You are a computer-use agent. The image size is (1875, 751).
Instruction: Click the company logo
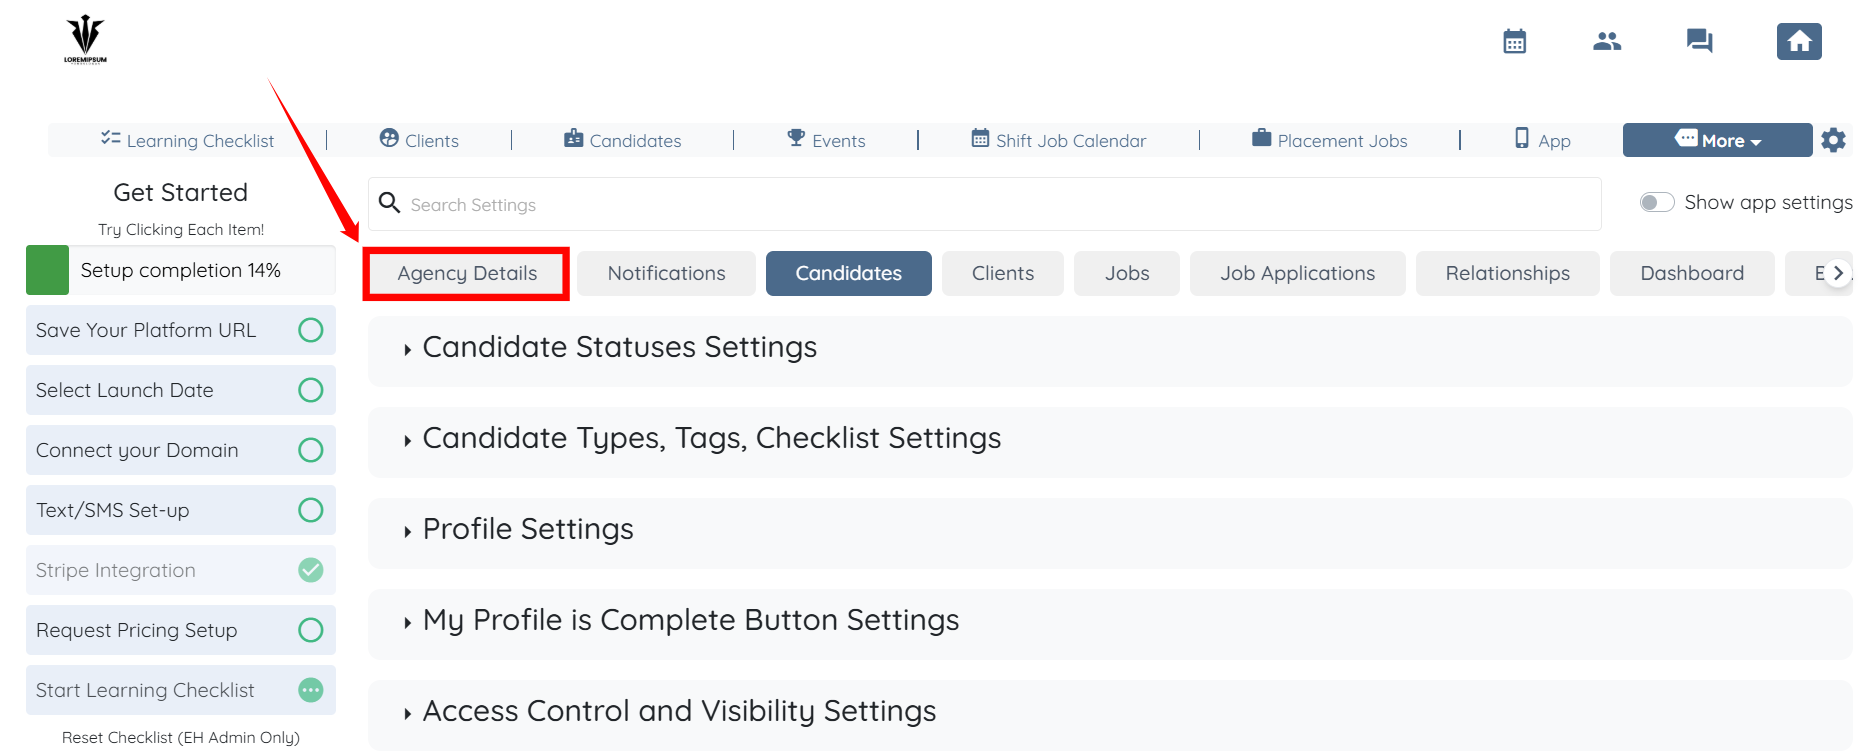pyautogui.click(x=85, y=40)
